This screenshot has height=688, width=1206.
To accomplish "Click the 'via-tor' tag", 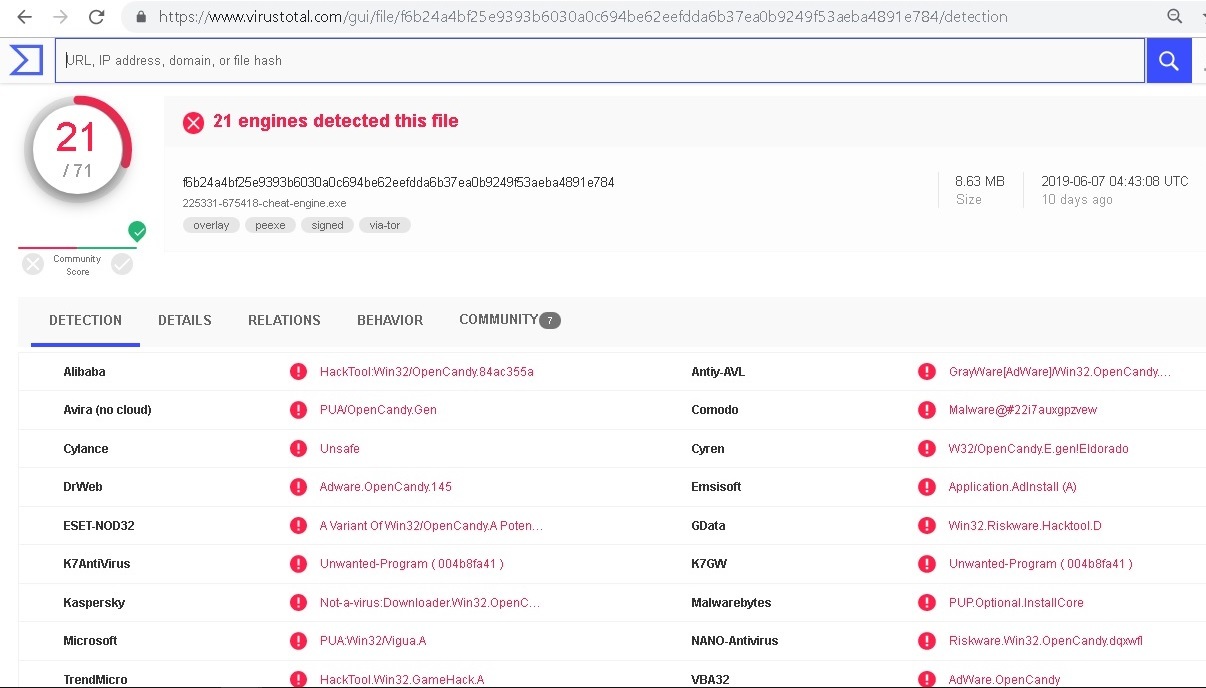I will pos(385,225).
